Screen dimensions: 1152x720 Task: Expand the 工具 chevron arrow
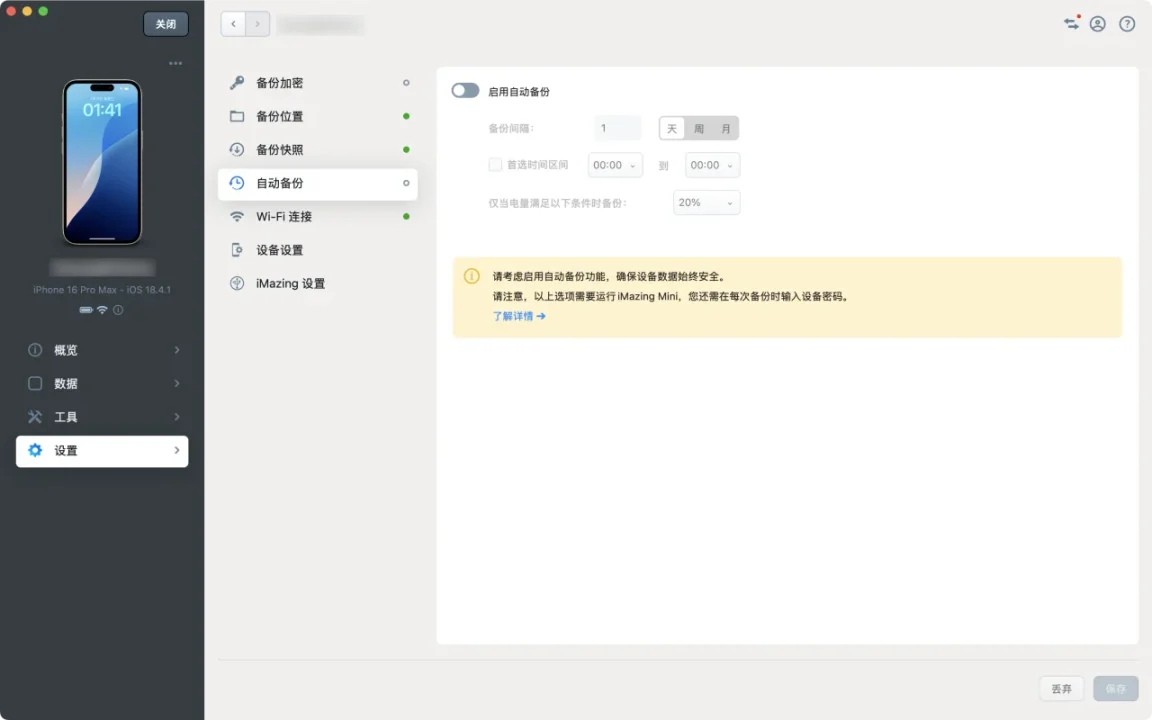[177, 417]
